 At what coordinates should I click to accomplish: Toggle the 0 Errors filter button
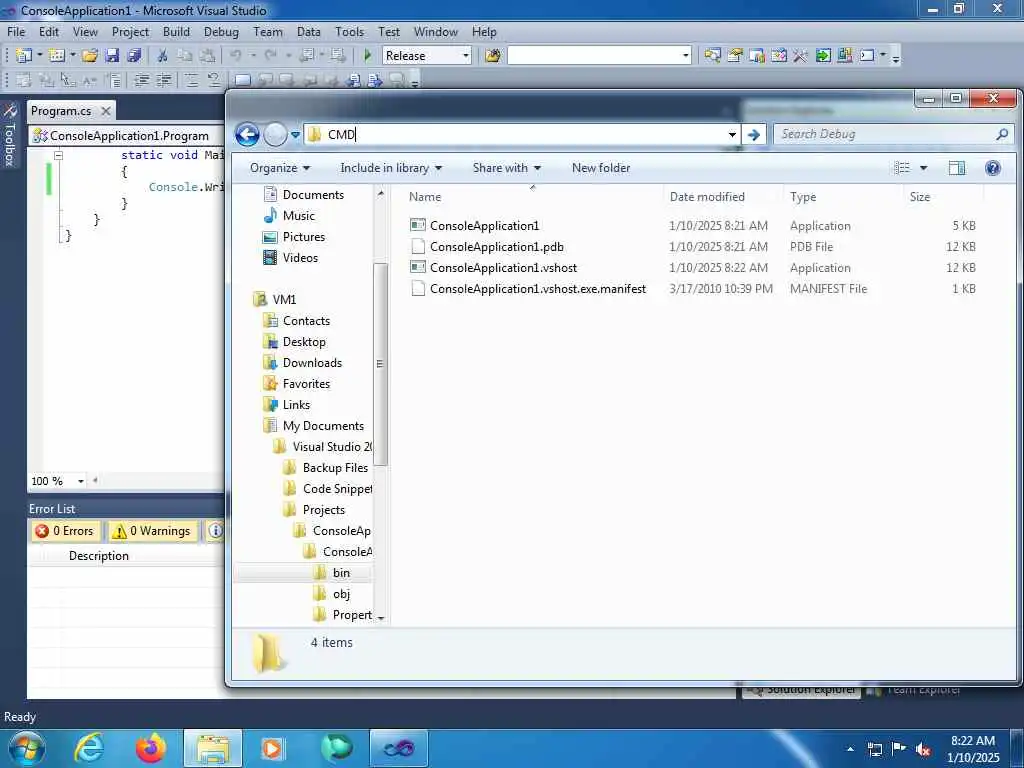pos(65,531)
